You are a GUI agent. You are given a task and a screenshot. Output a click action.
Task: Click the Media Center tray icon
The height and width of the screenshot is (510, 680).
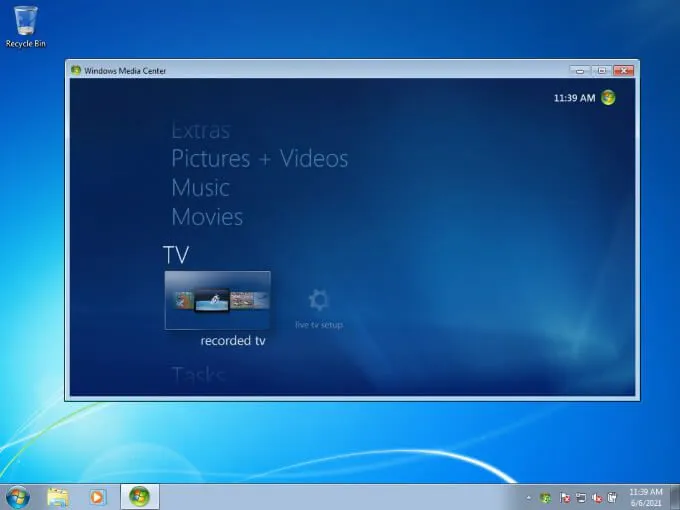(x=546, y=498)
